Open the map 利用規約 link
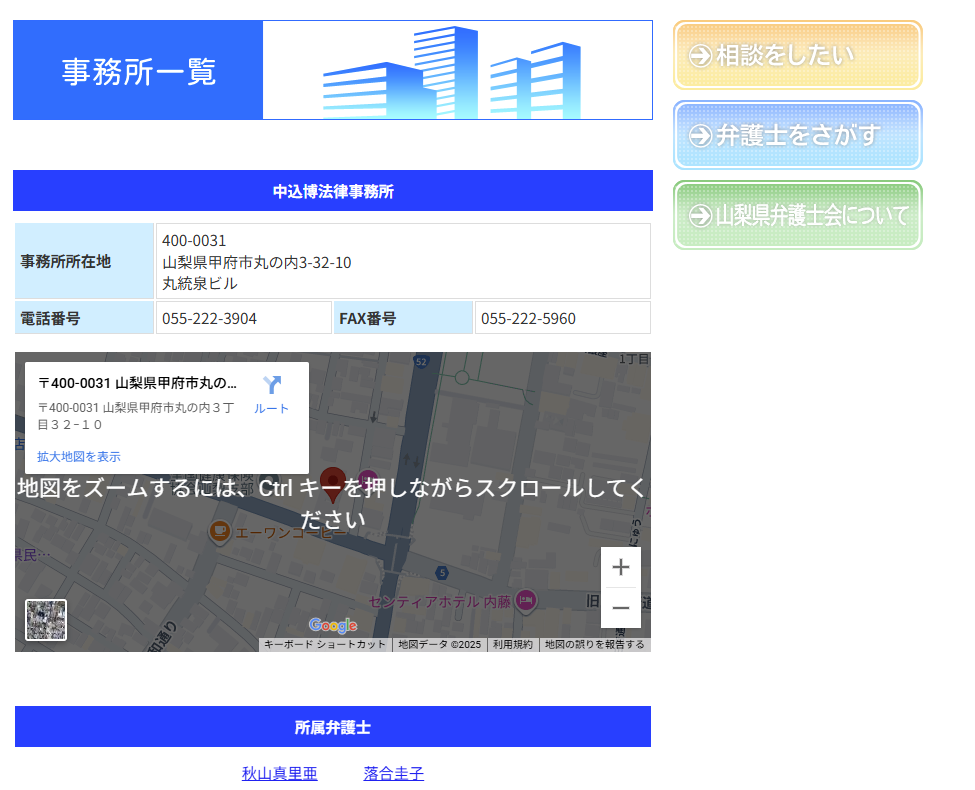Image resolution: width=975 pixels, height=790 pixels. pyautogui.click(x=513, y=645)
